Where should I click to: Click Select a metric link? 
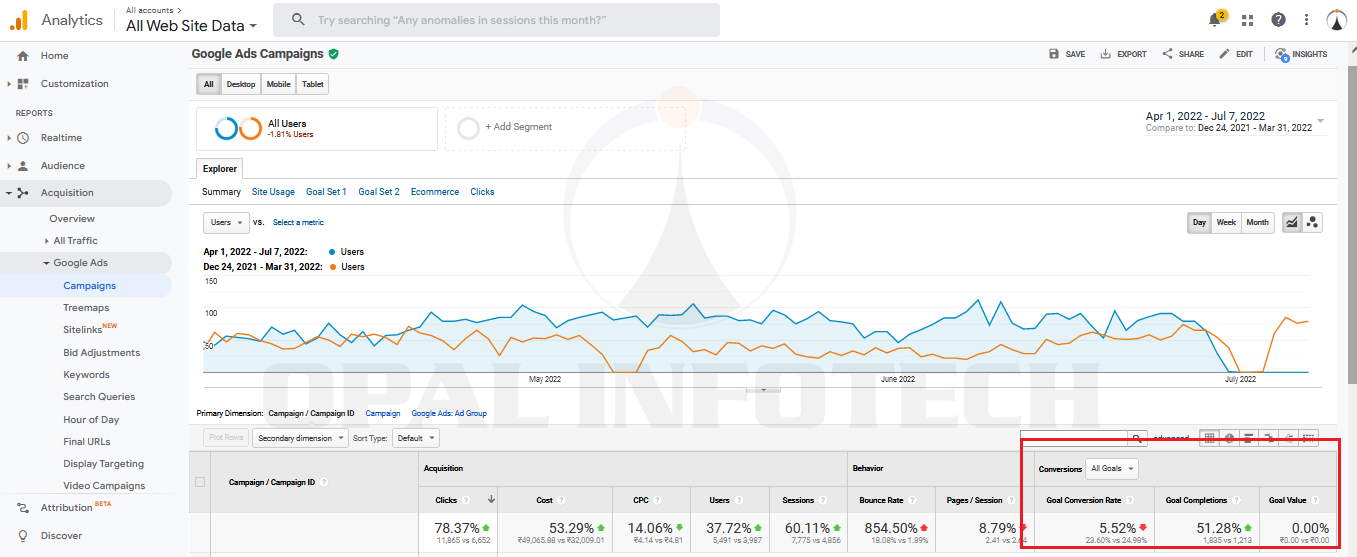point(298,222)
